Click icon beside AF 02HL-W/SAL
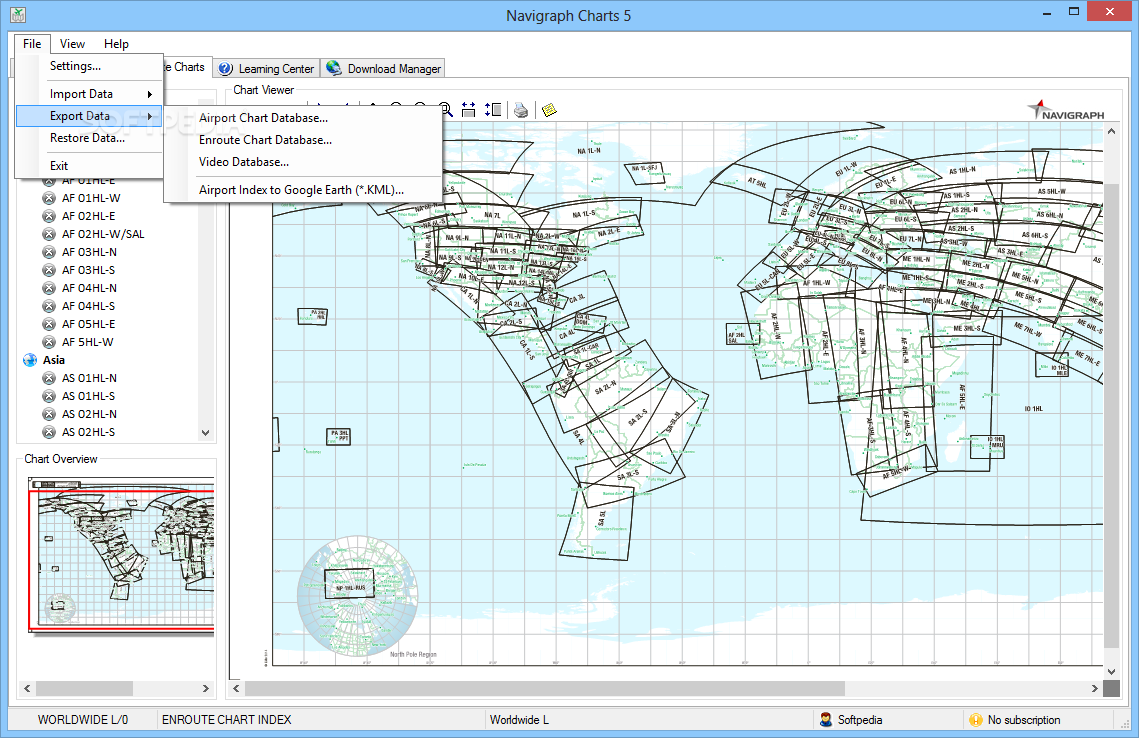Viewport: 1139px width, 738px height. click(x=49, y=234)
